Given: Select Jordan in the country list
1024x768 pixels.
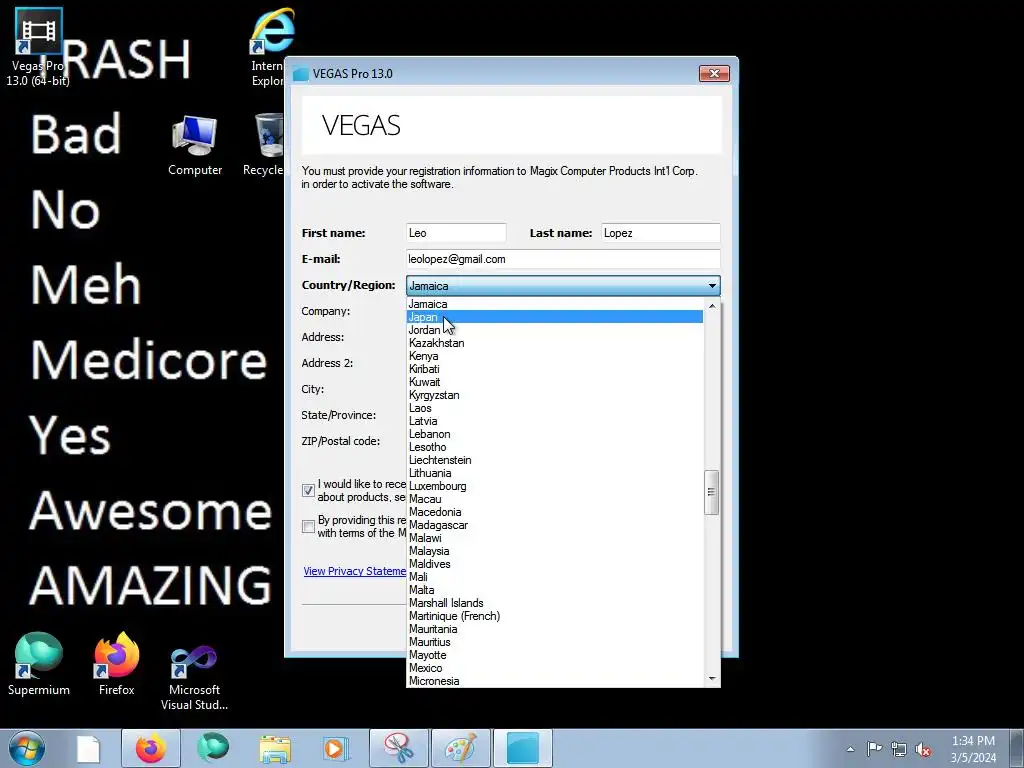Looking at the screenshot, I should pos(554,330).
